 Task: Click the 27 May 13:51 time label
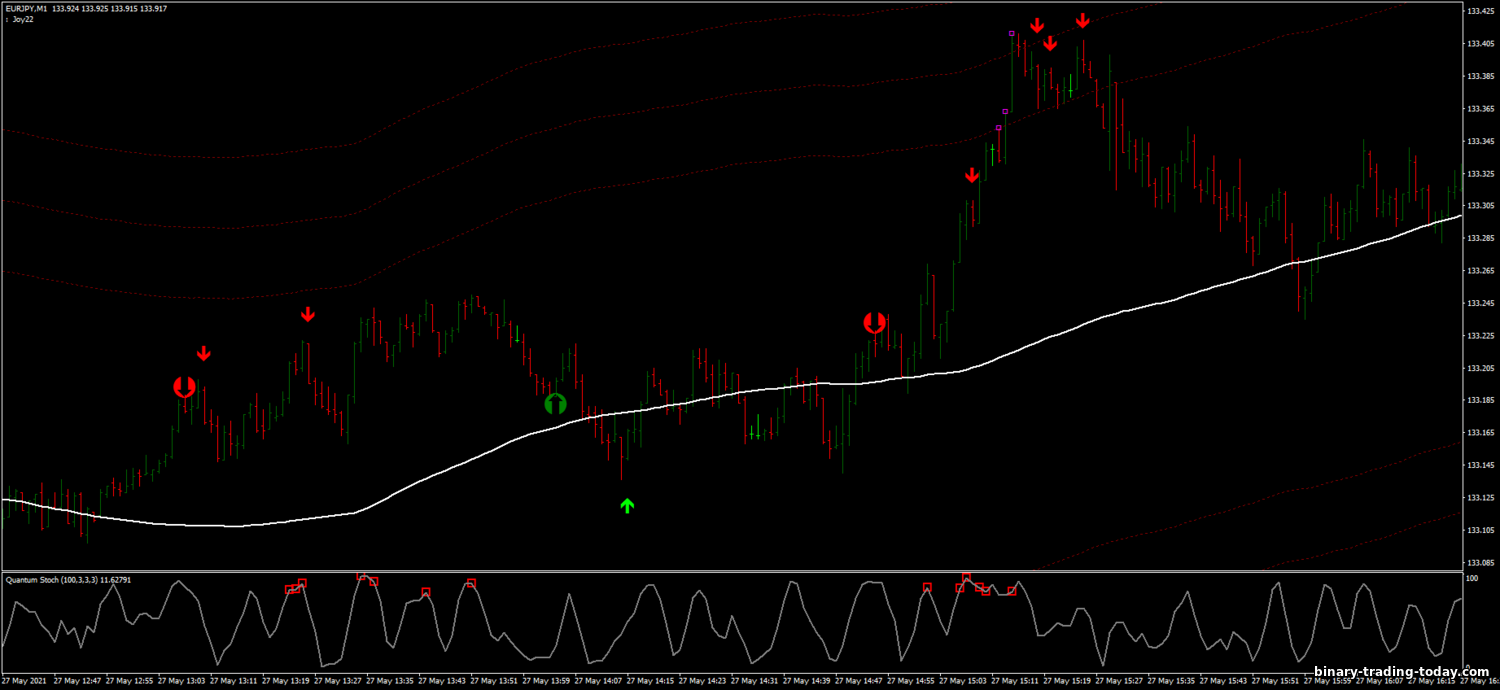pyautogui.click(x=493, y=681)
